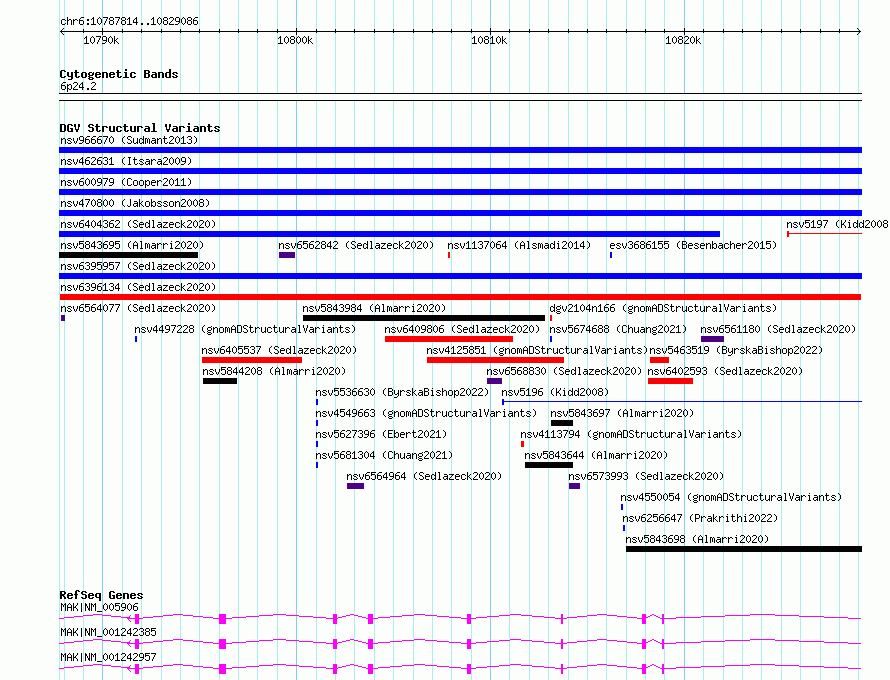Click red bar under nsv5463519
Viewport: 890px width, 680px height.
coord(660,360)
